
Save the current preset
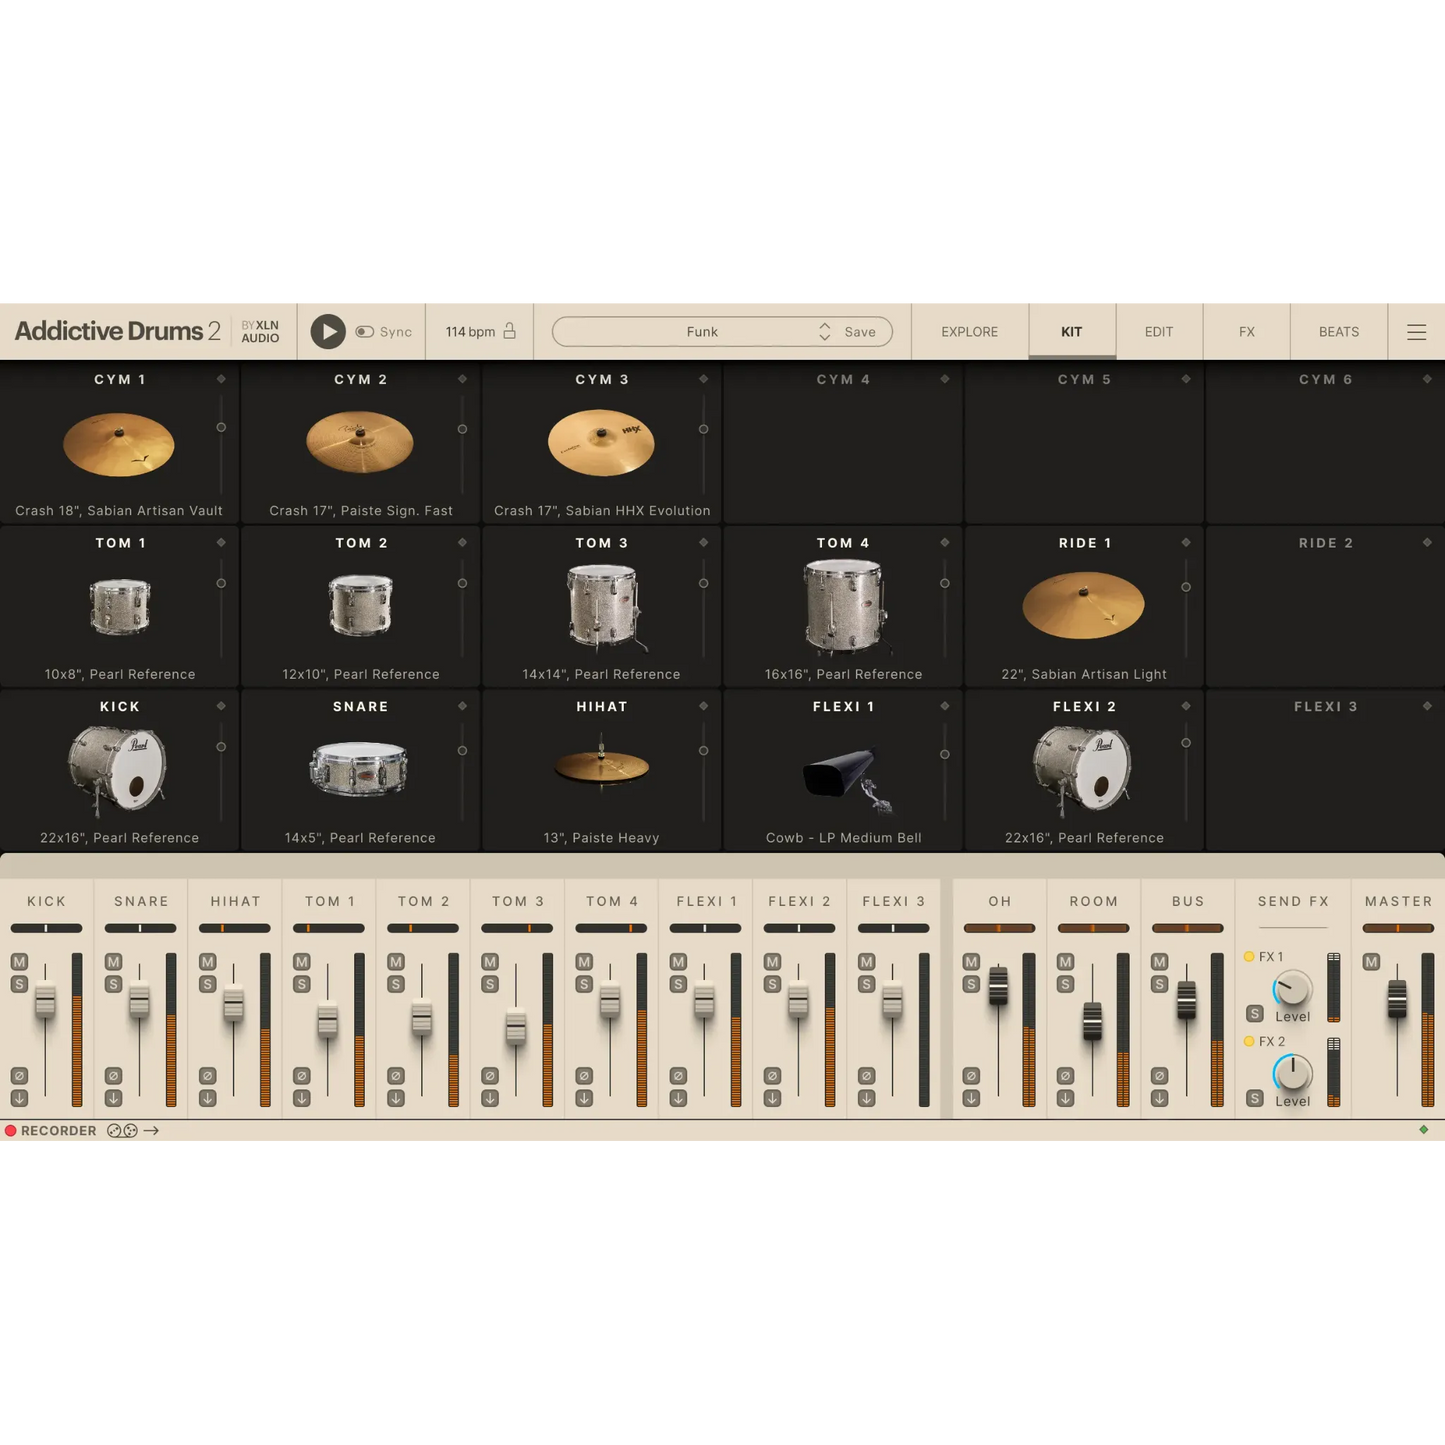click(x=858, y=331)
